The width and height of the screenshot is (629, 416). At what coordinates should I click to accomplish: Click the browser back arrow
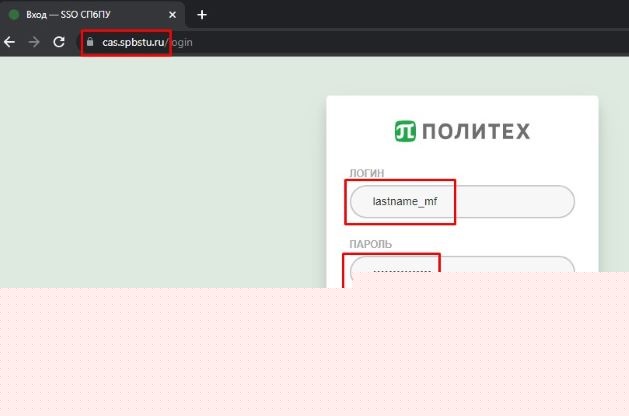10,42
